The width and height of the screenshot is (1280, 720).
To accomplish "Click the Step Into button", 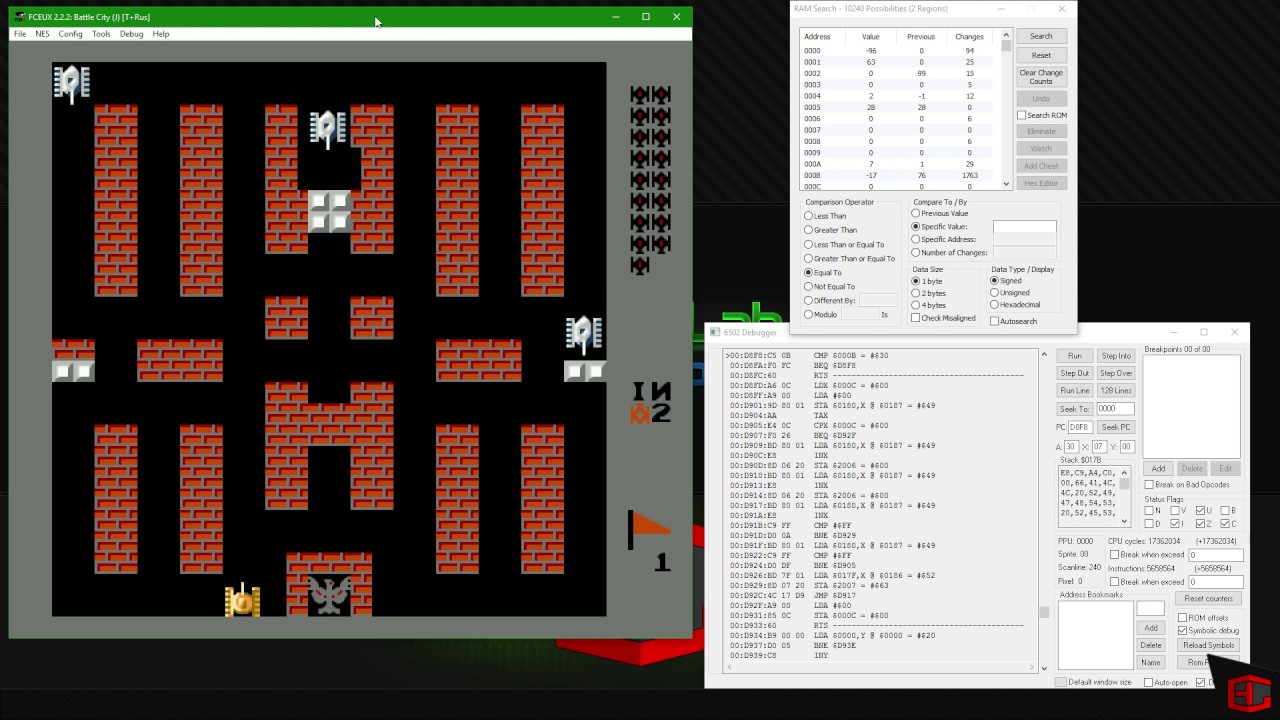I will click(x=1116, y=356).
